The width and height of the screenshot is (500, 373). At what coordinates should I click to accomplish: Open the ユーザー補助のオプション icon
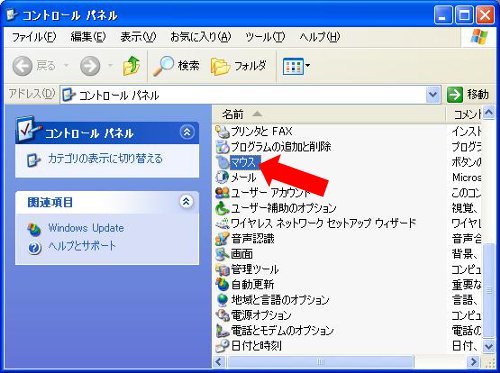pyautogui.click(x=222, y=208)
